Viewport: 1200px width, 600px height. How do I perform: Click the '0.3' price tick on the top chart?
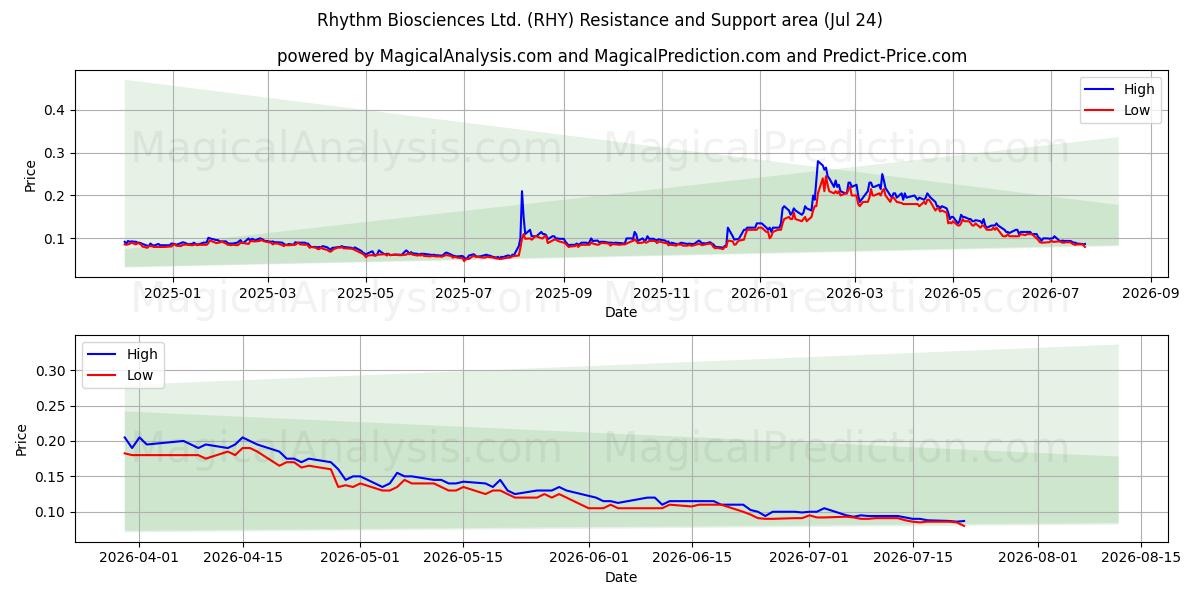click(56, 153)
